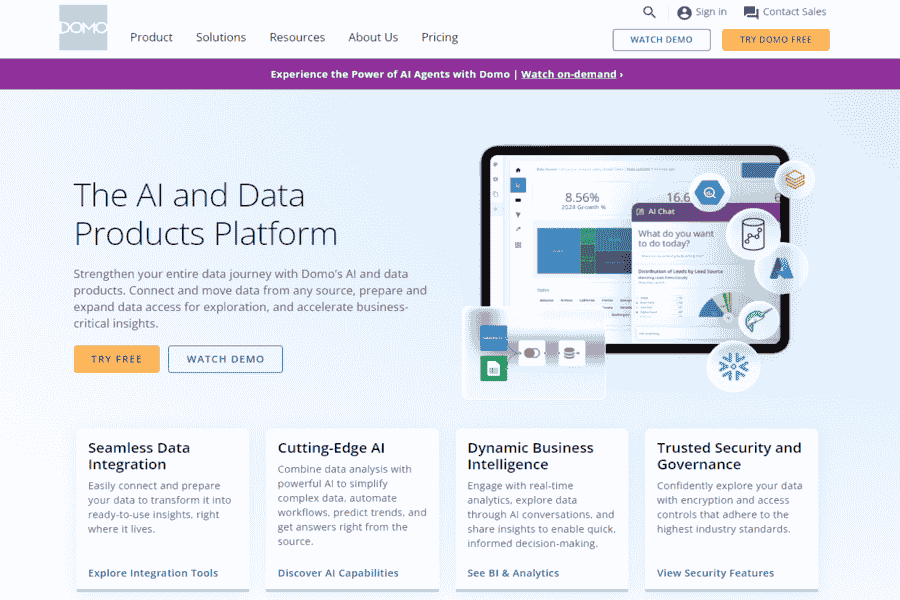The width and height of the screenshot is (900, 600).
Task: Click the narwhal icon in hero image
Action: pyautogui.click(x=759, y=321)
